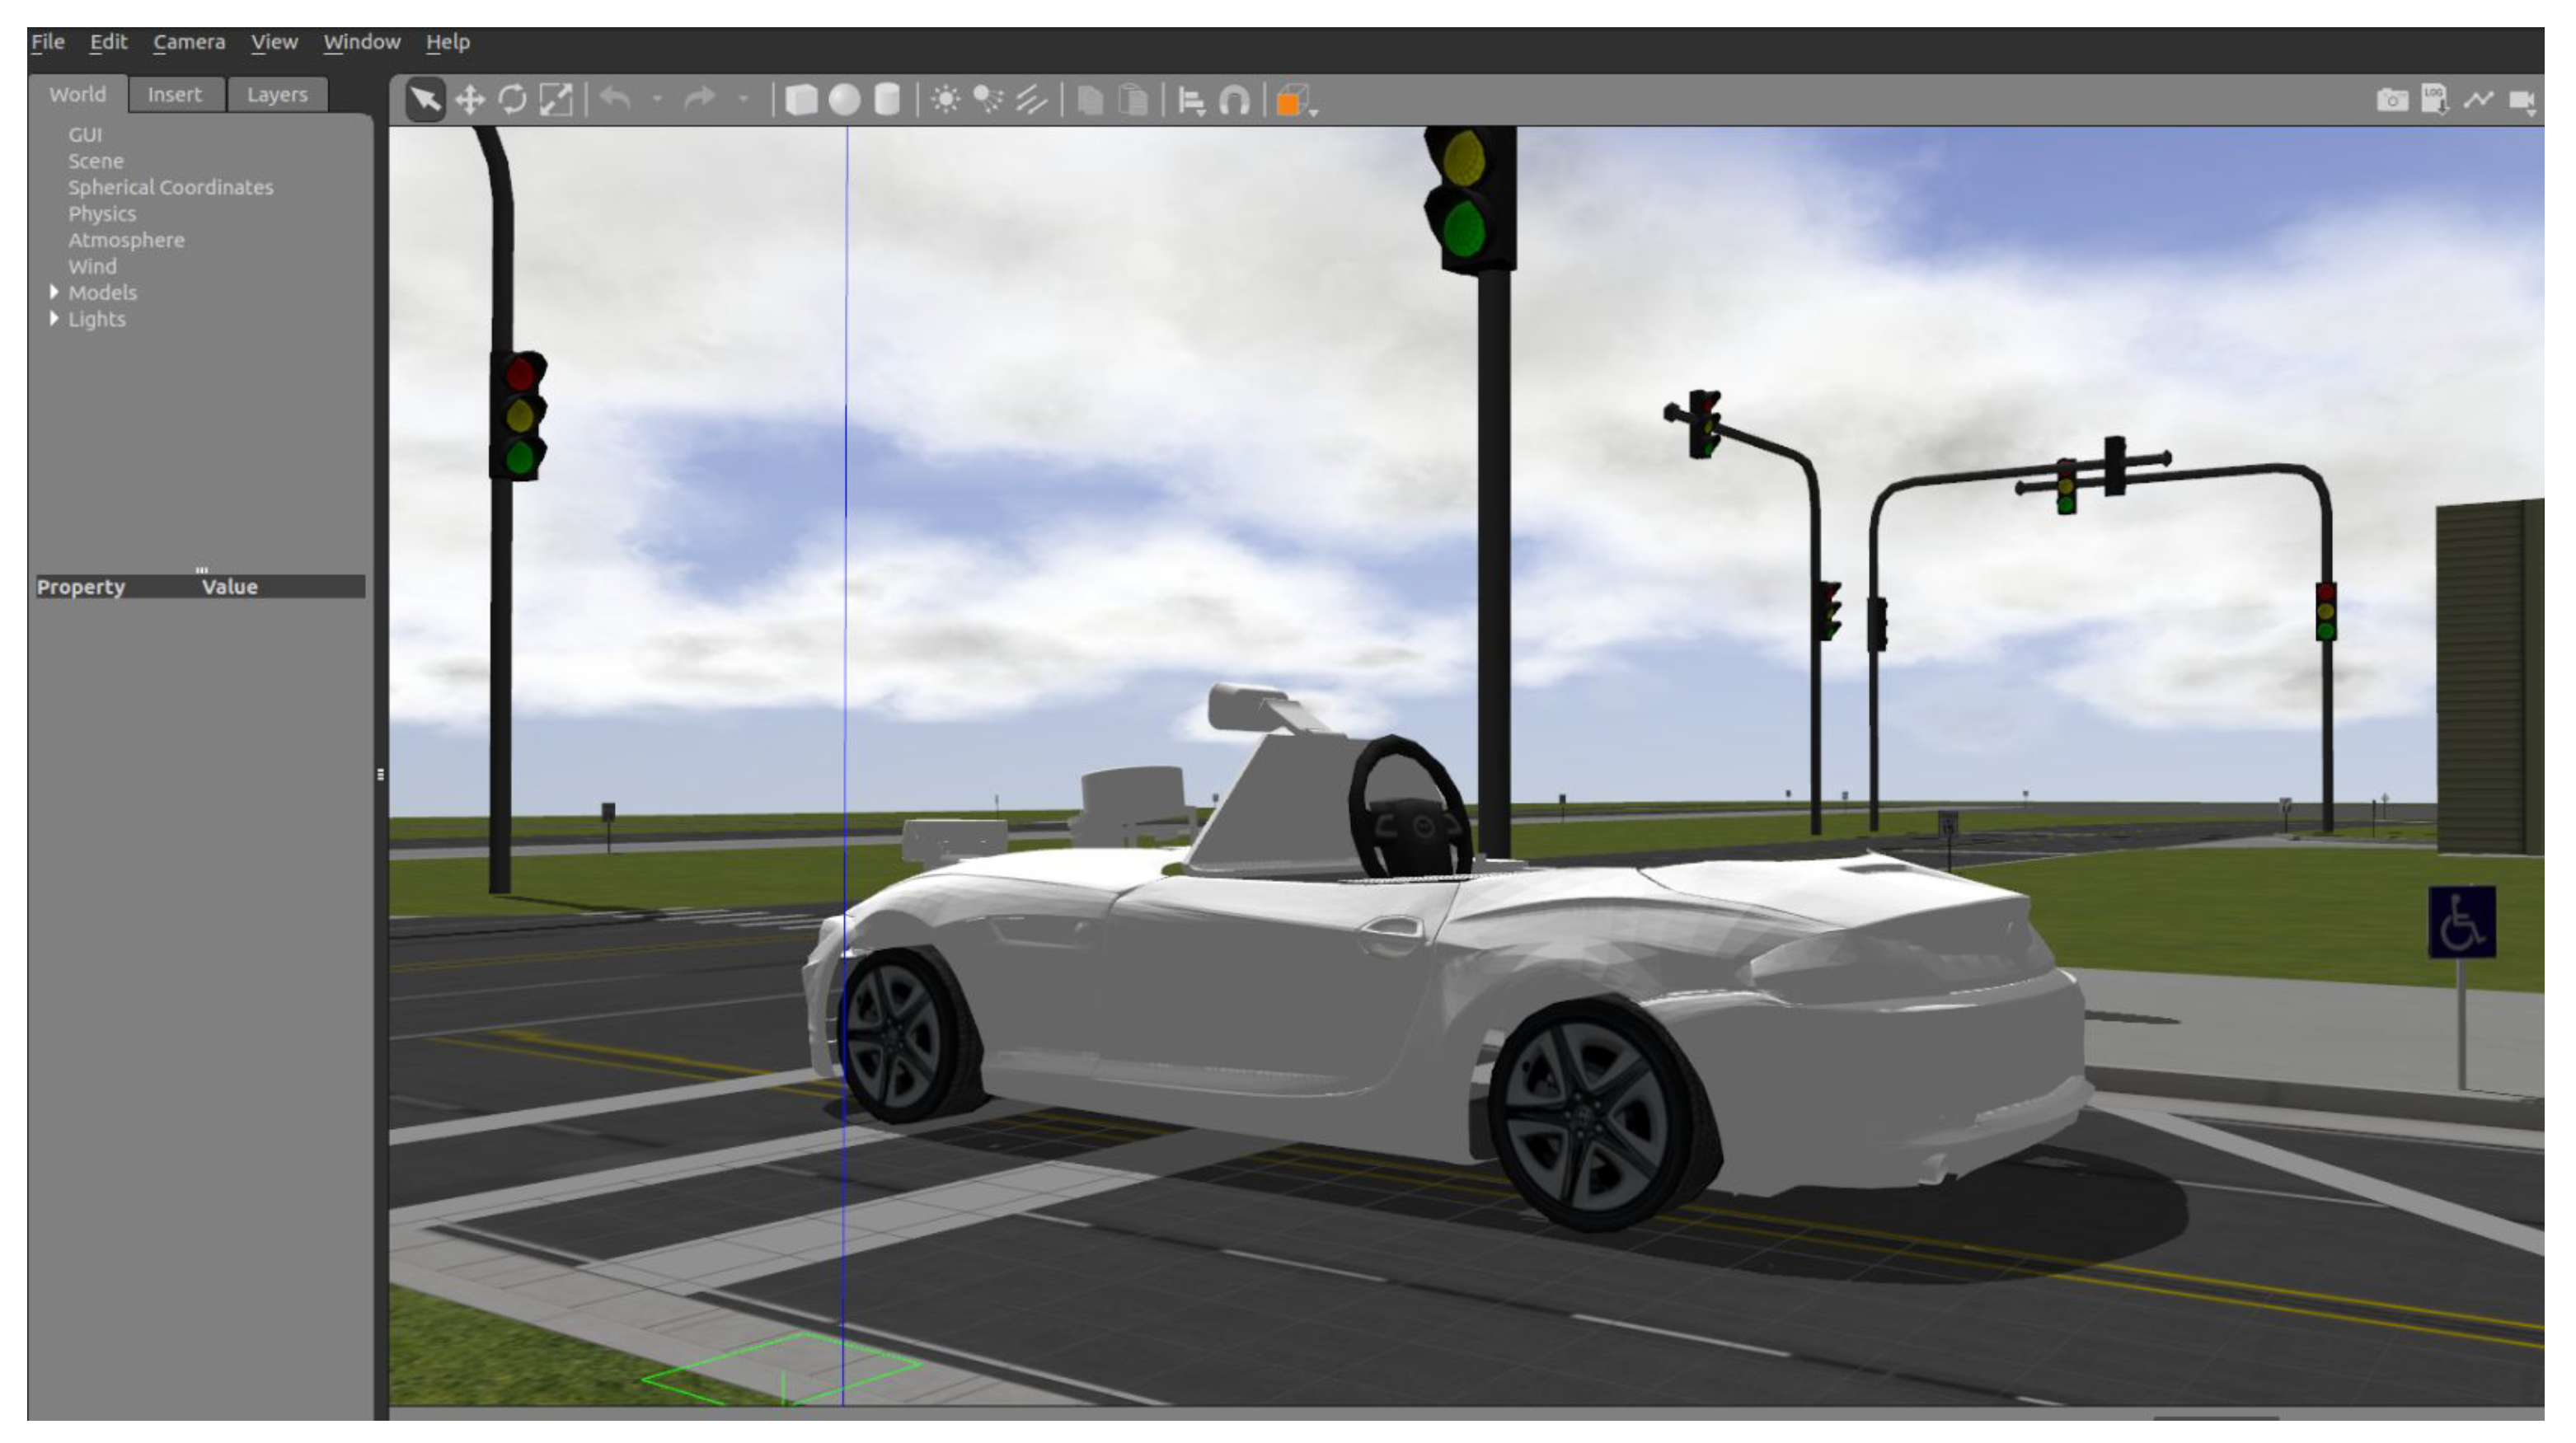Select the Scale mode tool
The height and width of the screenshot is (1443, 2576).
(556, 100)
